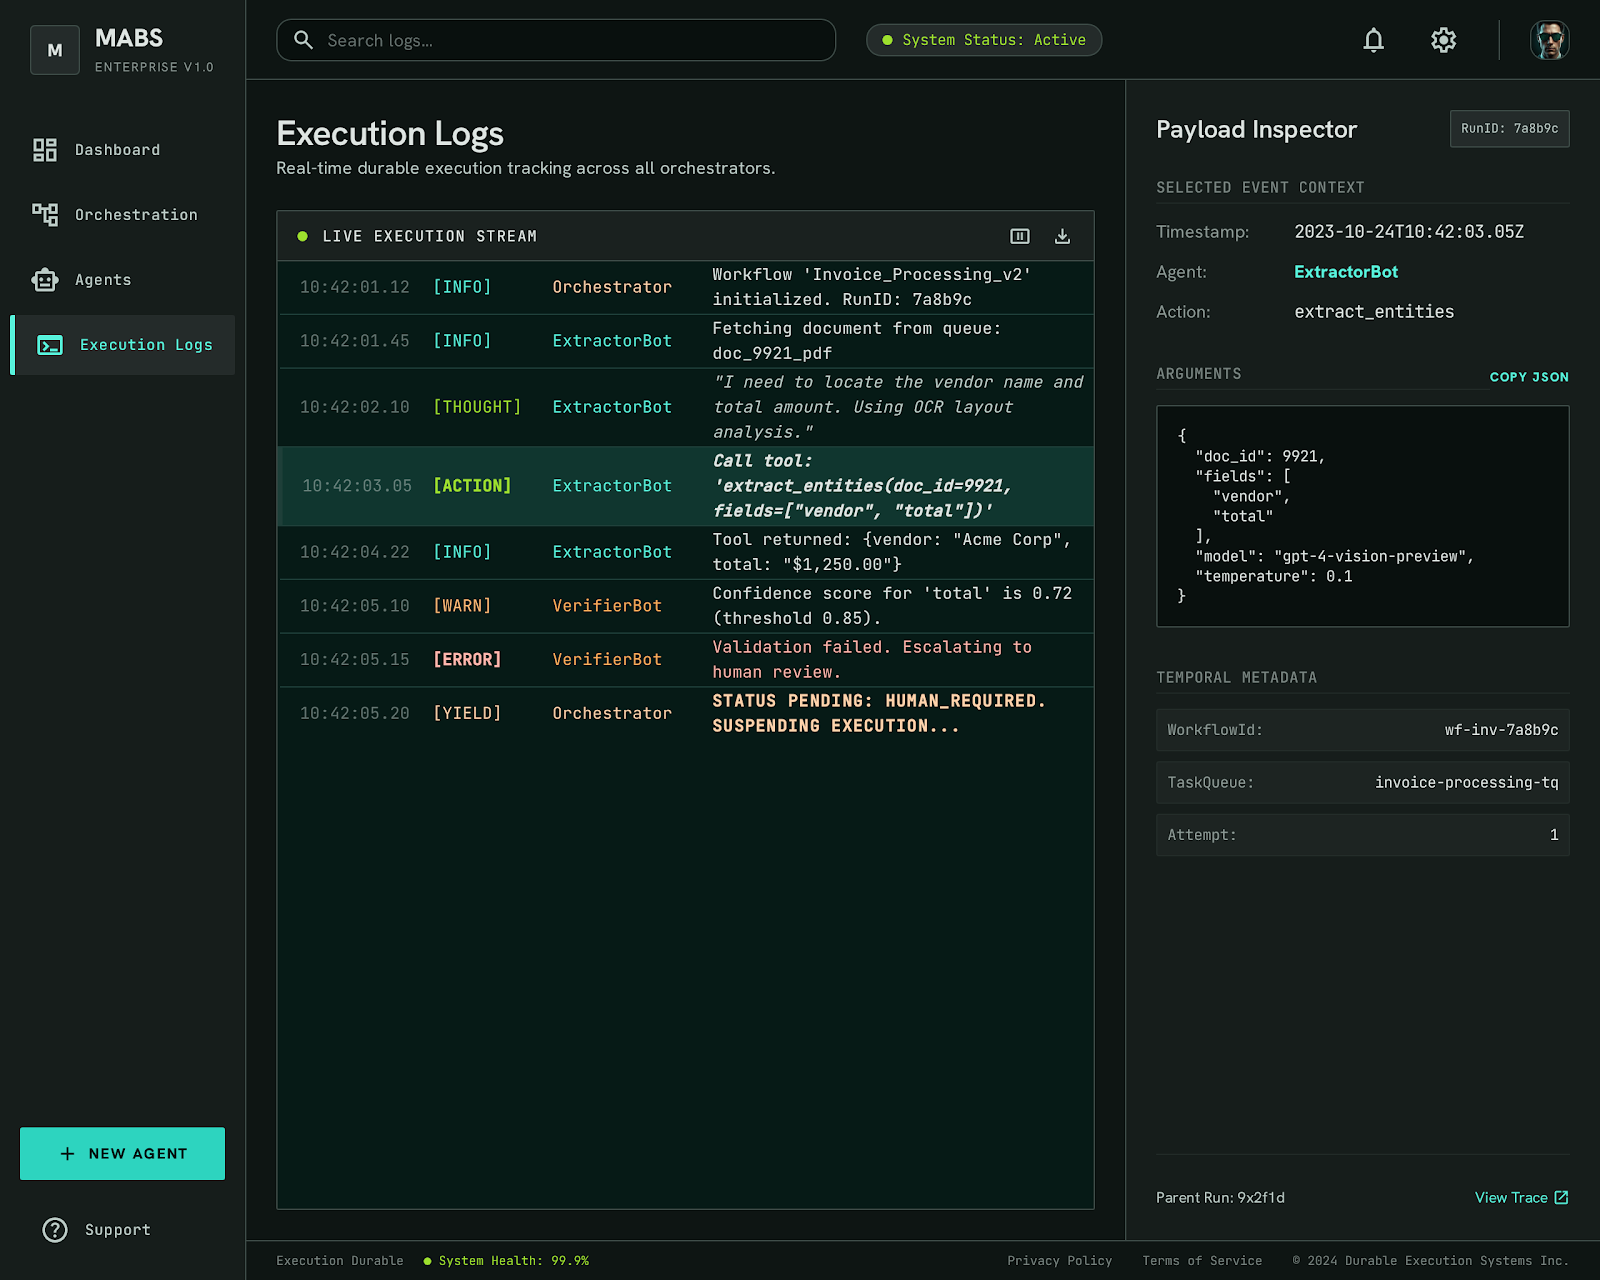Open the Agents section
The image size is (1600, 1280).
(x=122, y=280)
